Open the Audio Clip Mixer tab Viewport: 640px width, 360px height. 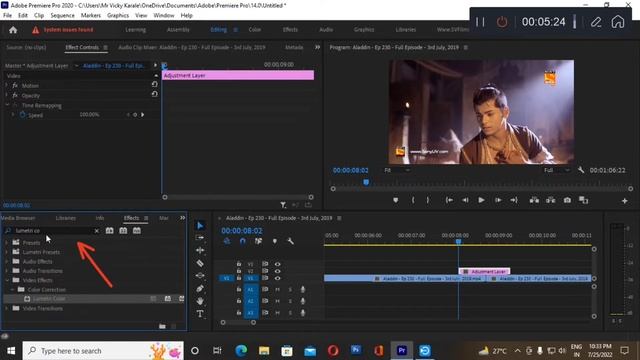coord(191,47)
